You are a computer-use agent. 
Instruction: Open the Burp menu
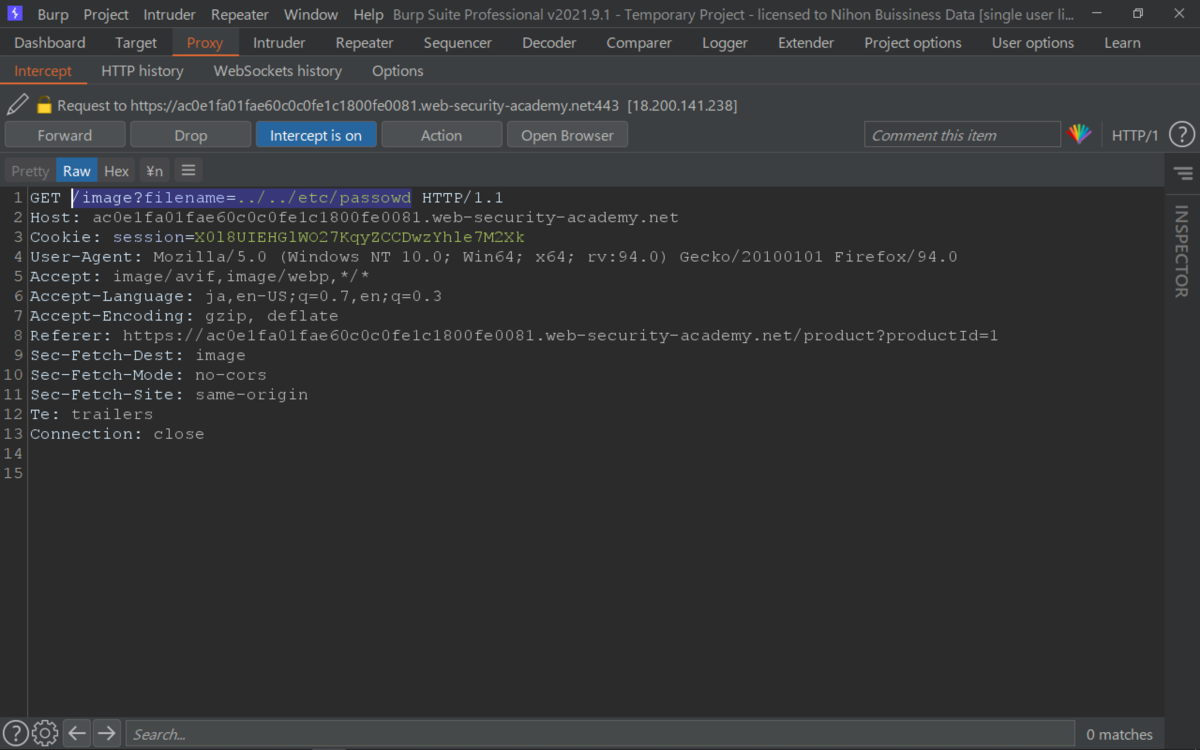click(x=53, y=15)
